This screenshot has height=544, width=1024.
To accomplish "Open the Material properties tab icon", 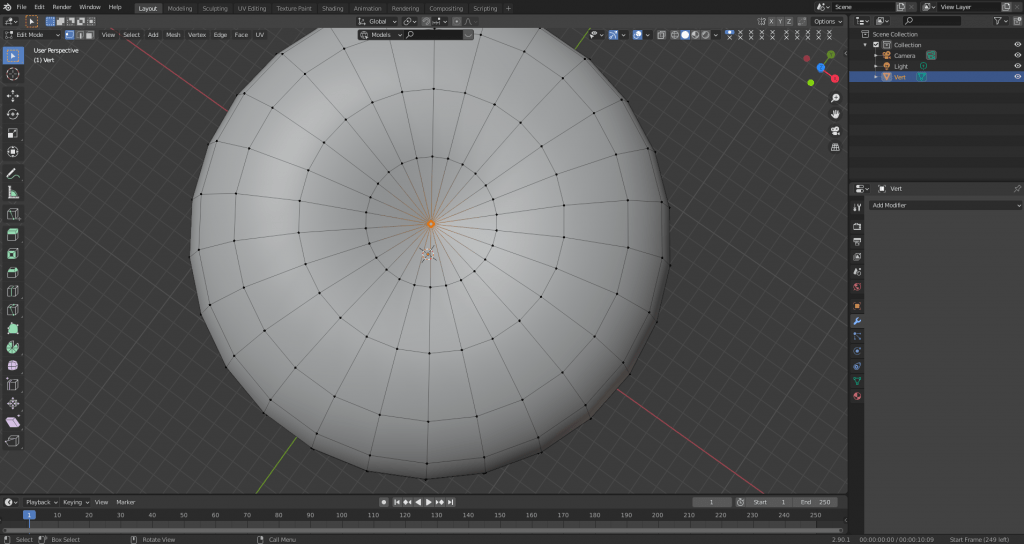I will pyautogui.click(x=857, y=396).
